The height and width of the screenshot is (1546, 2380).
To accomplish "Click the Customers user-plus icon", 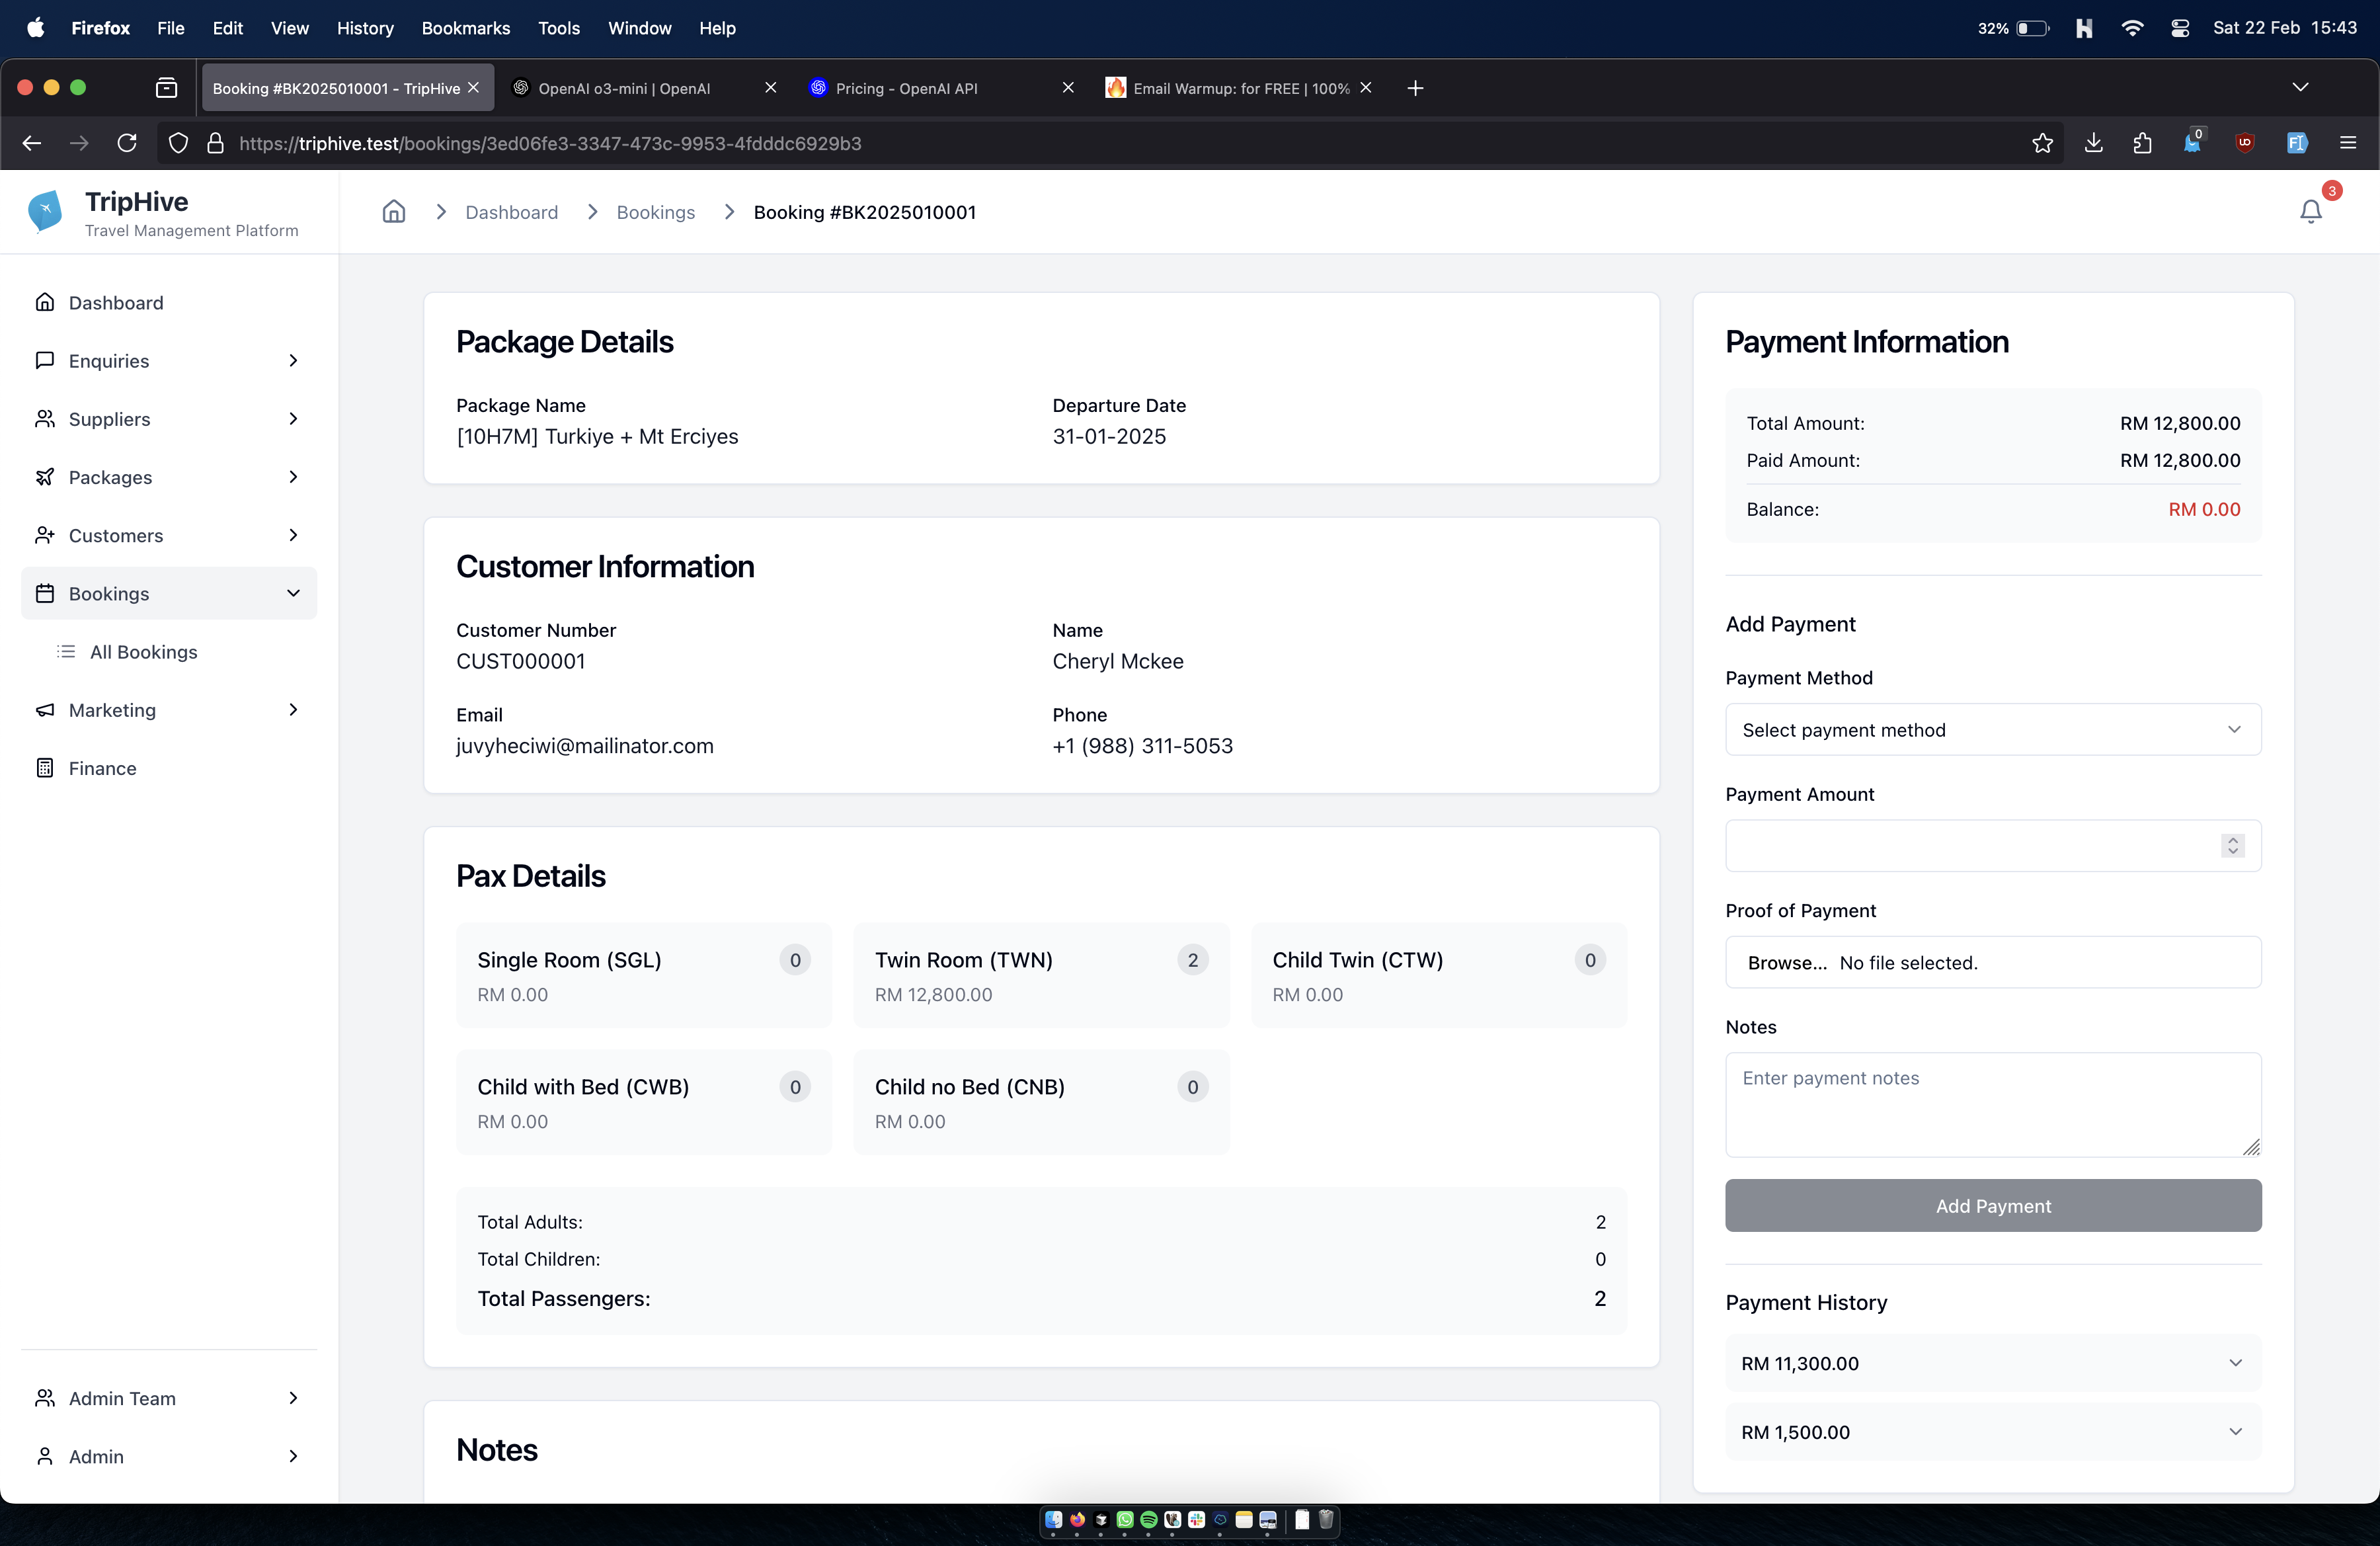I will (44, 535).
